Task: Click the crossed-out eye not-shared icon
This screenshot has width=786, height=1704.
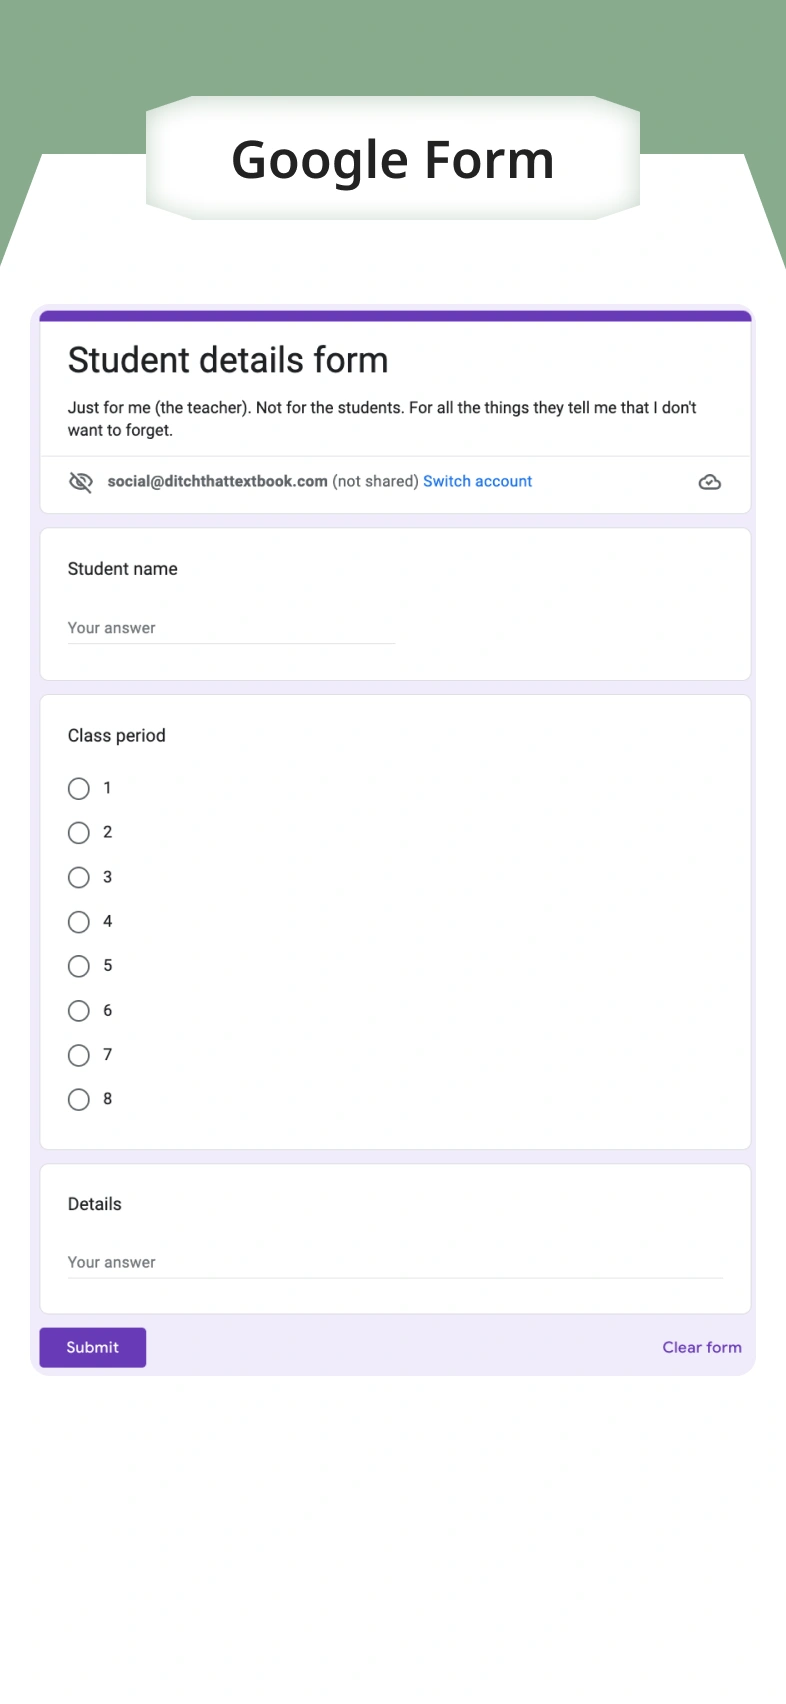Action: pos(80,482)
